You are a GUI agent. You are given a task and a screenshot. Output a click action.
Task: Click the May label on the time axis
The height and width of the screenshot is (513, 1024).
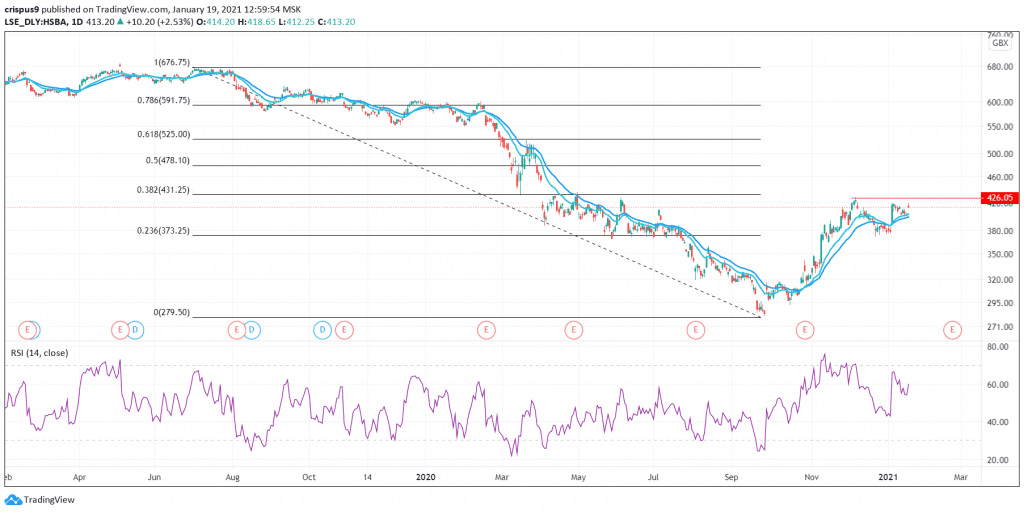tap(578, 478)
